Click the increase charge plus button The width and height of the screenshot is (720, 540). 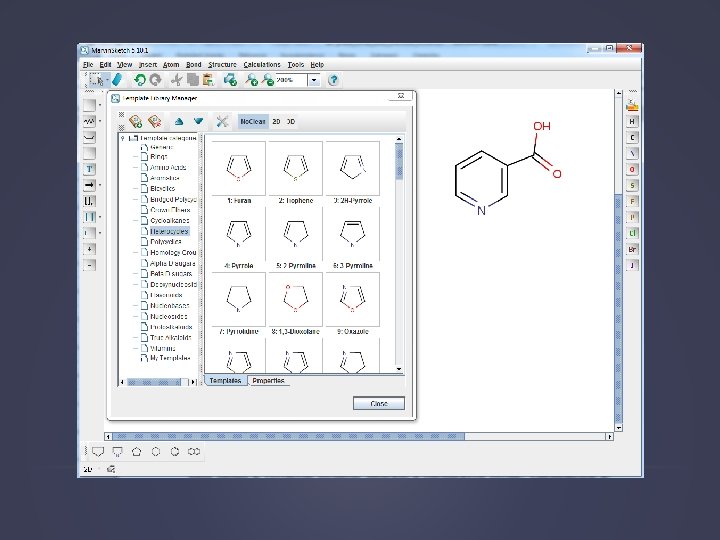(x=89, y=249)
